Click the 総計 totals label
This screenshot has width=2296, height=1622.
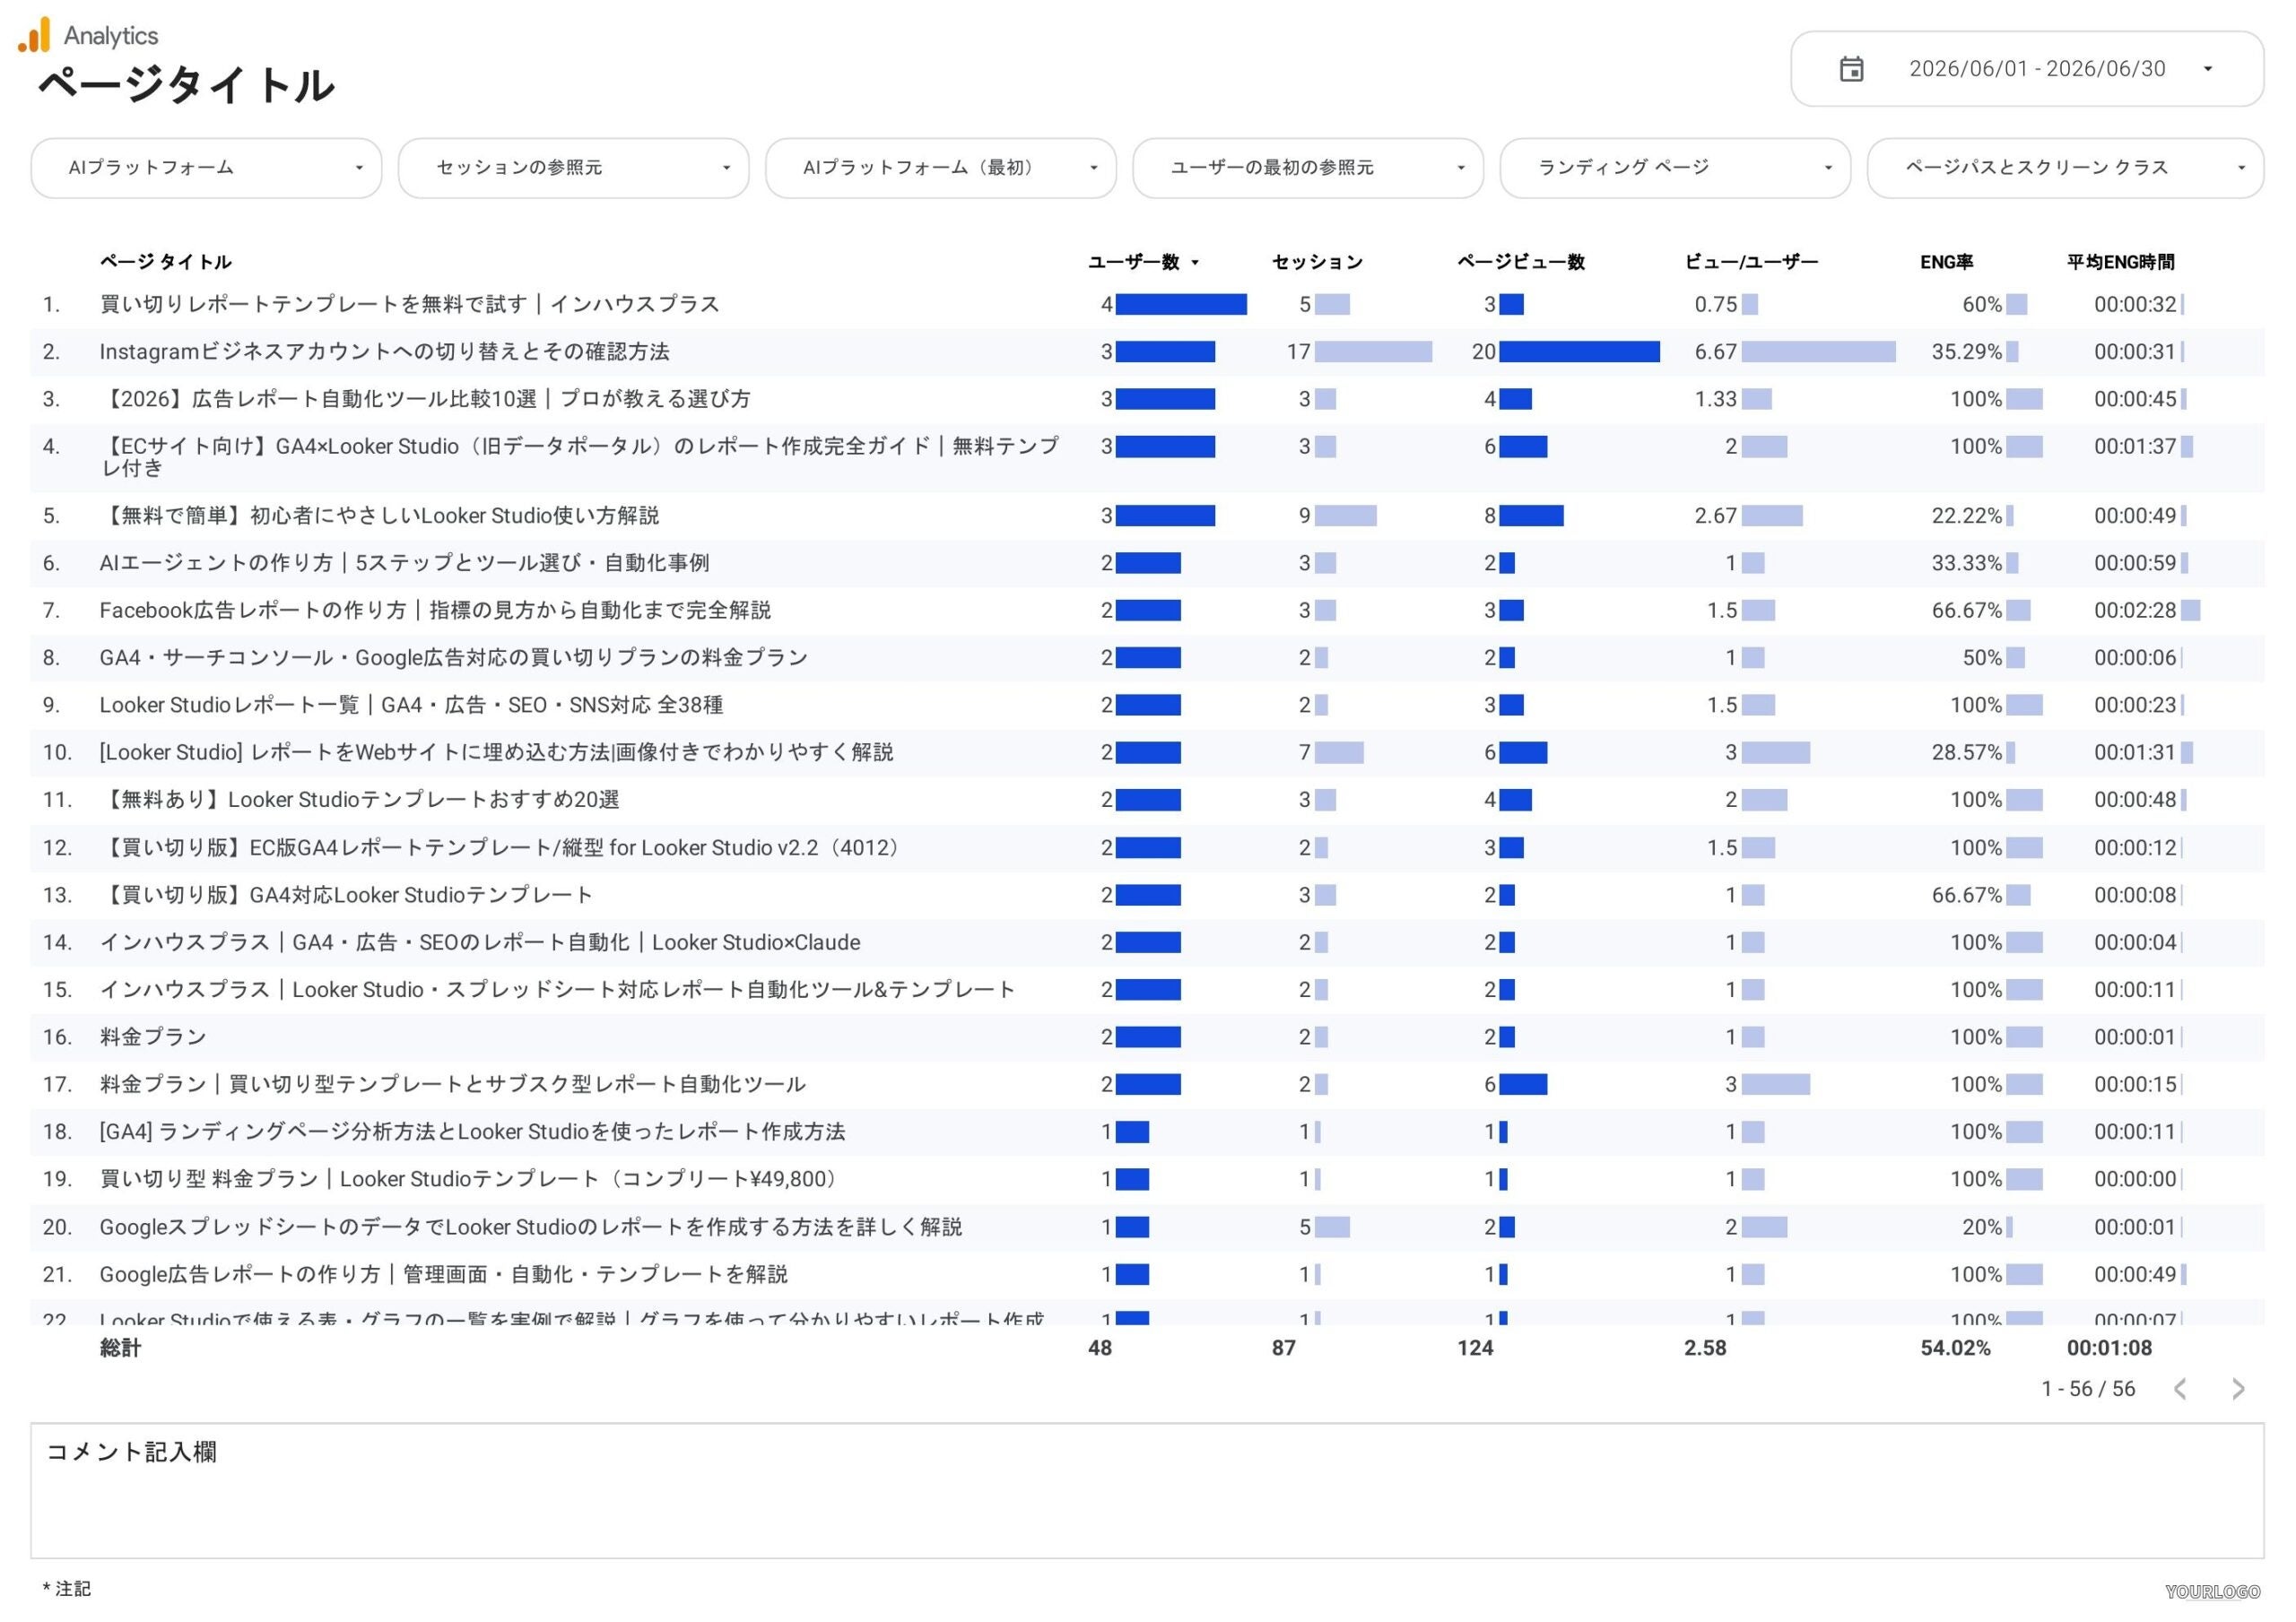point(120,1348)
